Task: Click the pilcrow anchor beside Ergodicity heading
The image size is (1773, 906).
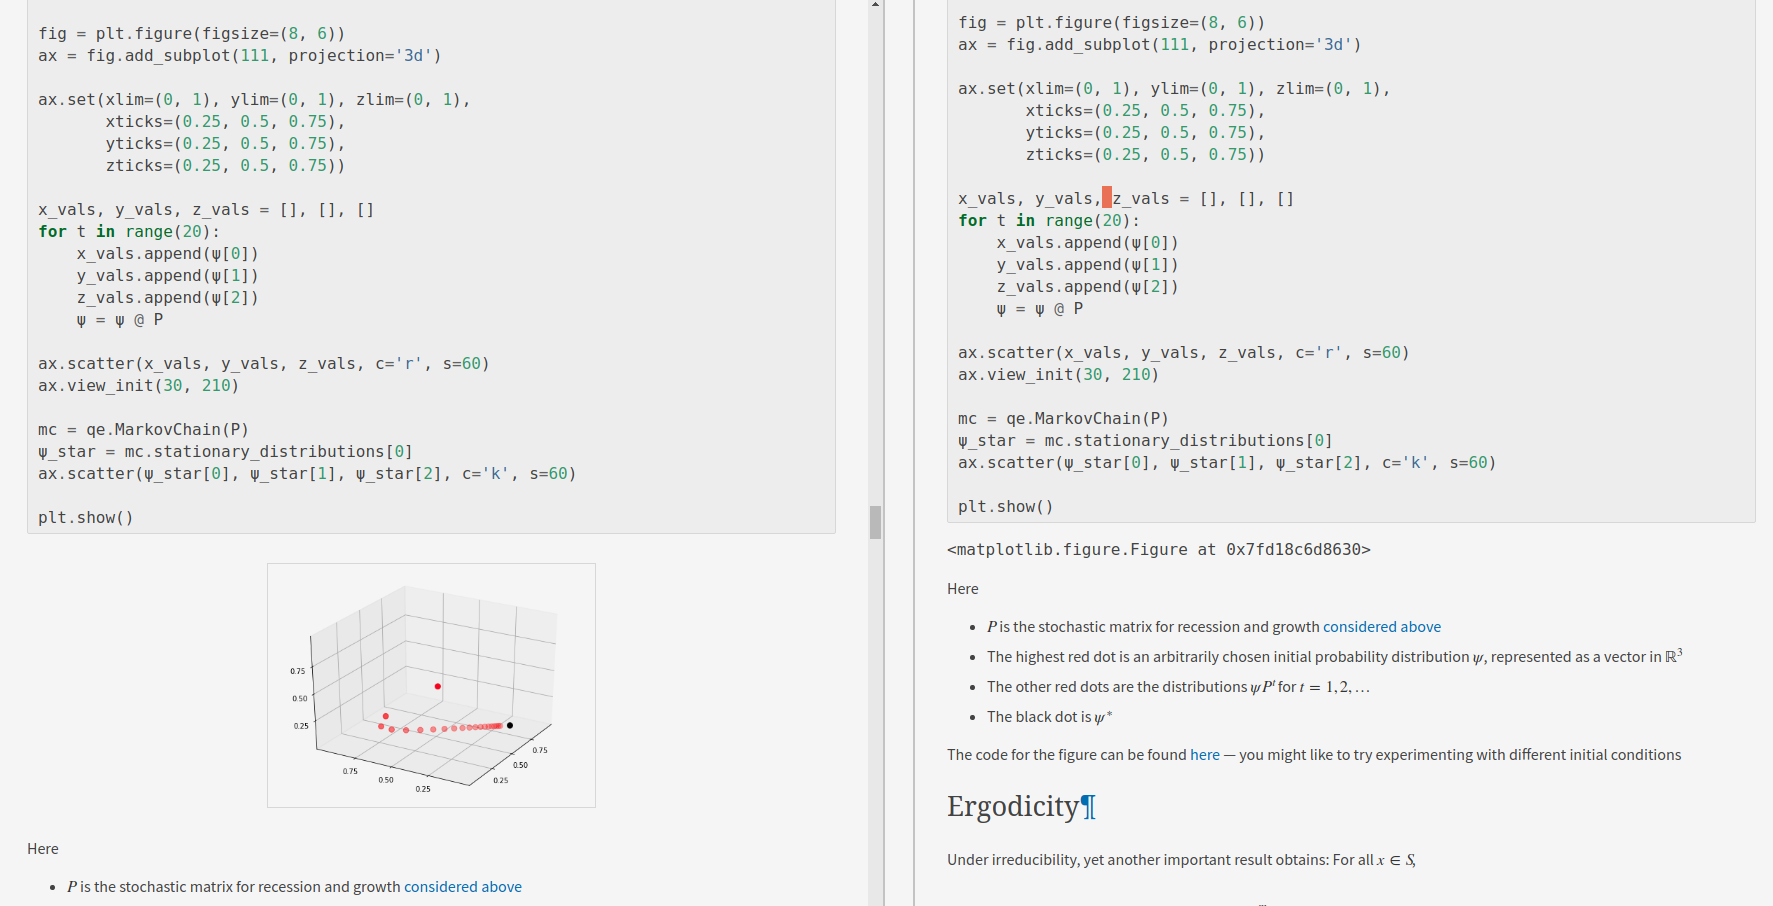Action: coord(1088,806)
